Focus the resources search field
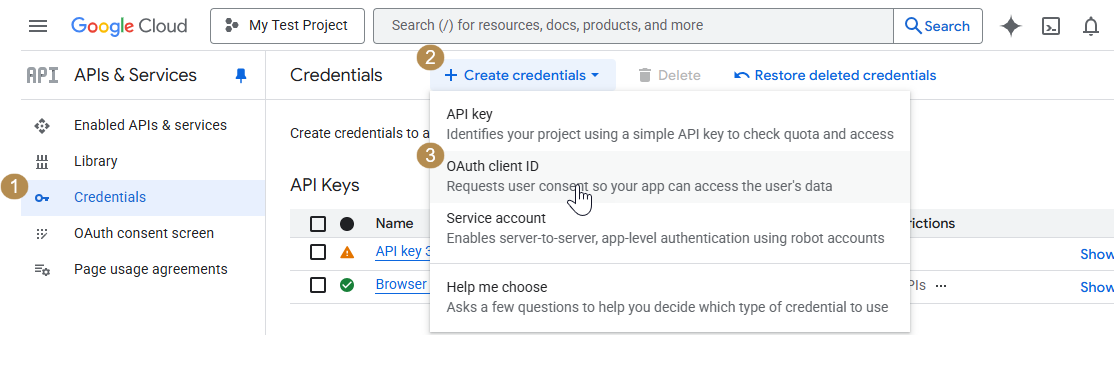Screen dimensions: 1114x373 633,26
